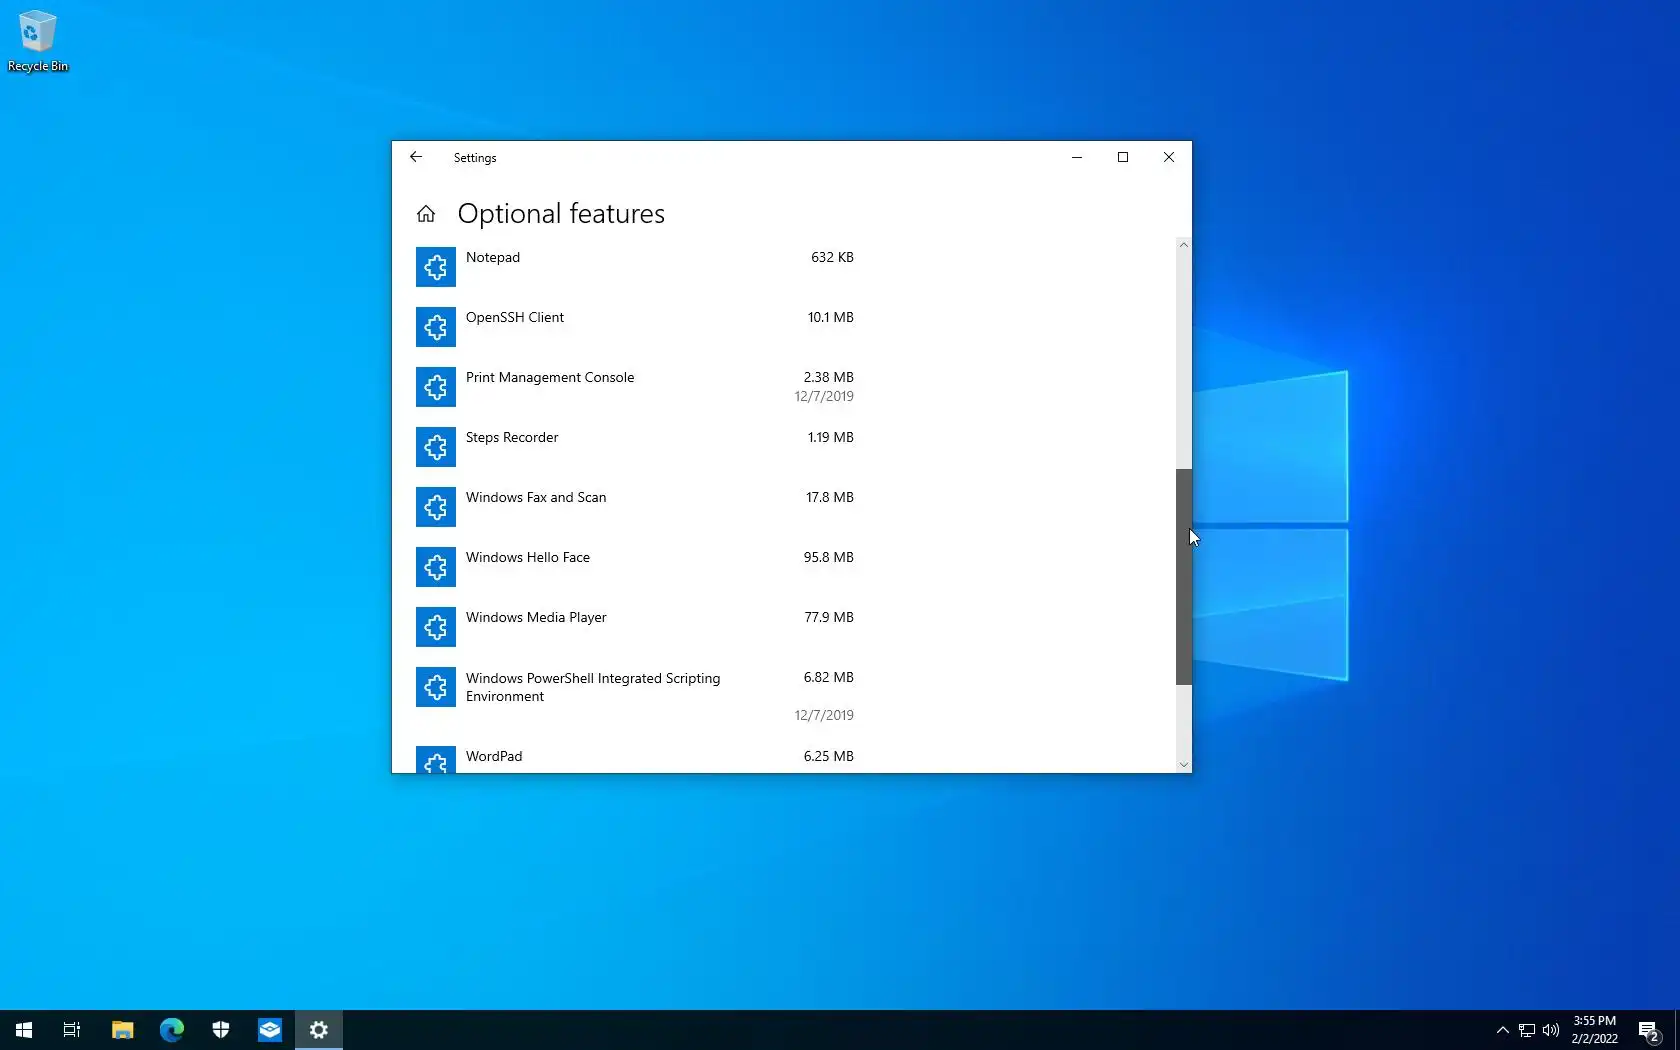
Task: Click the scrollbar thumb in the features list
Action: (1184, 577)
